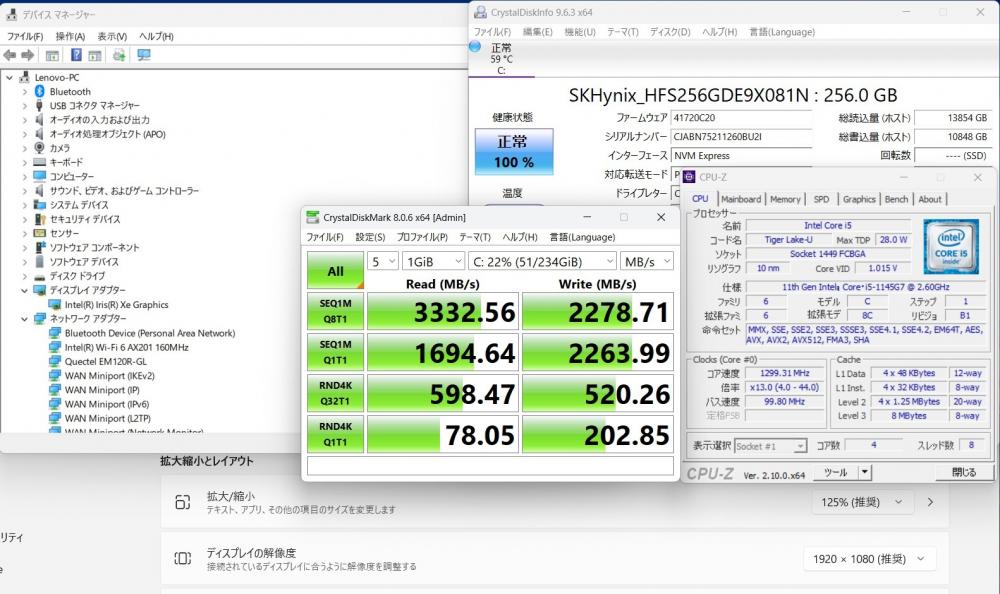Viewport: 1000px width, 594px height.
Task: Select WAN Miniport (IKEv2) entry
Action: pyautogui.click(x=109, y=376)
